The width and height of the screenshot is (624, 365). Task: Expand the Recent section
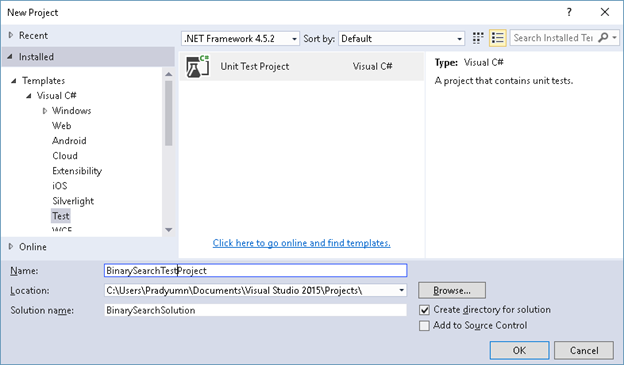click(11, 35)
